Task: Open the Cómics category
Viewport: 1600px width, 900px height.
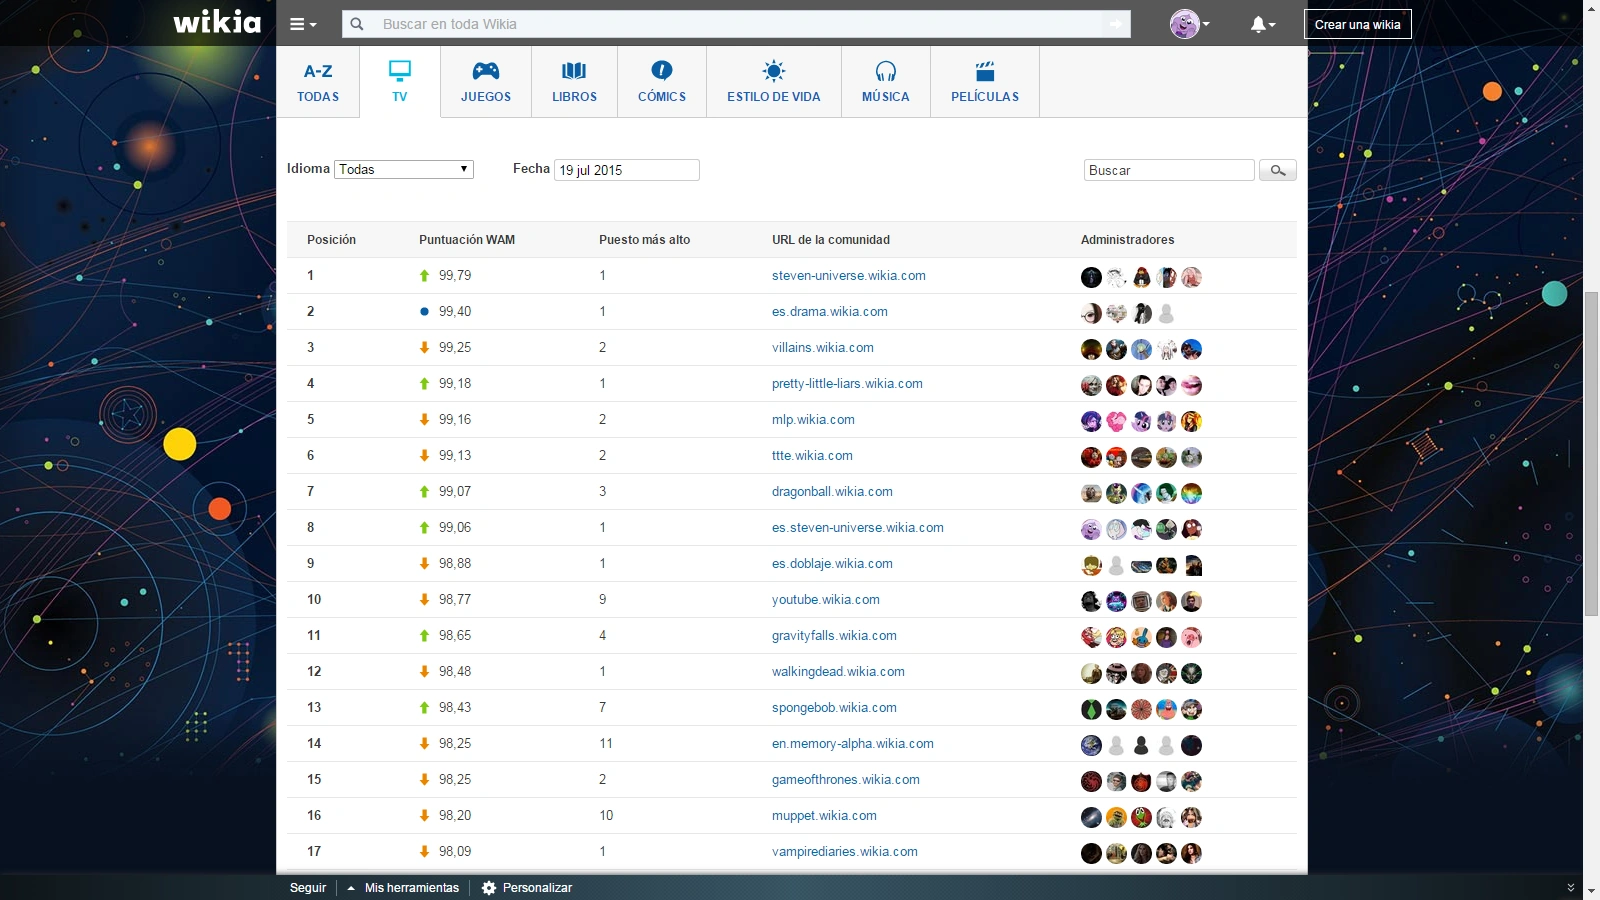Action: [x=662, y=82]
